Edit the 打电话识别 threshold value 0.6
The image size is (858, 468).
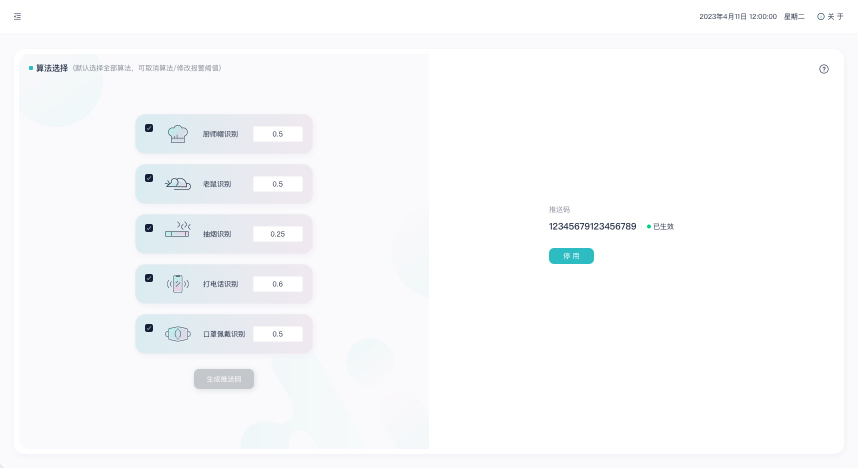[278, 284]
